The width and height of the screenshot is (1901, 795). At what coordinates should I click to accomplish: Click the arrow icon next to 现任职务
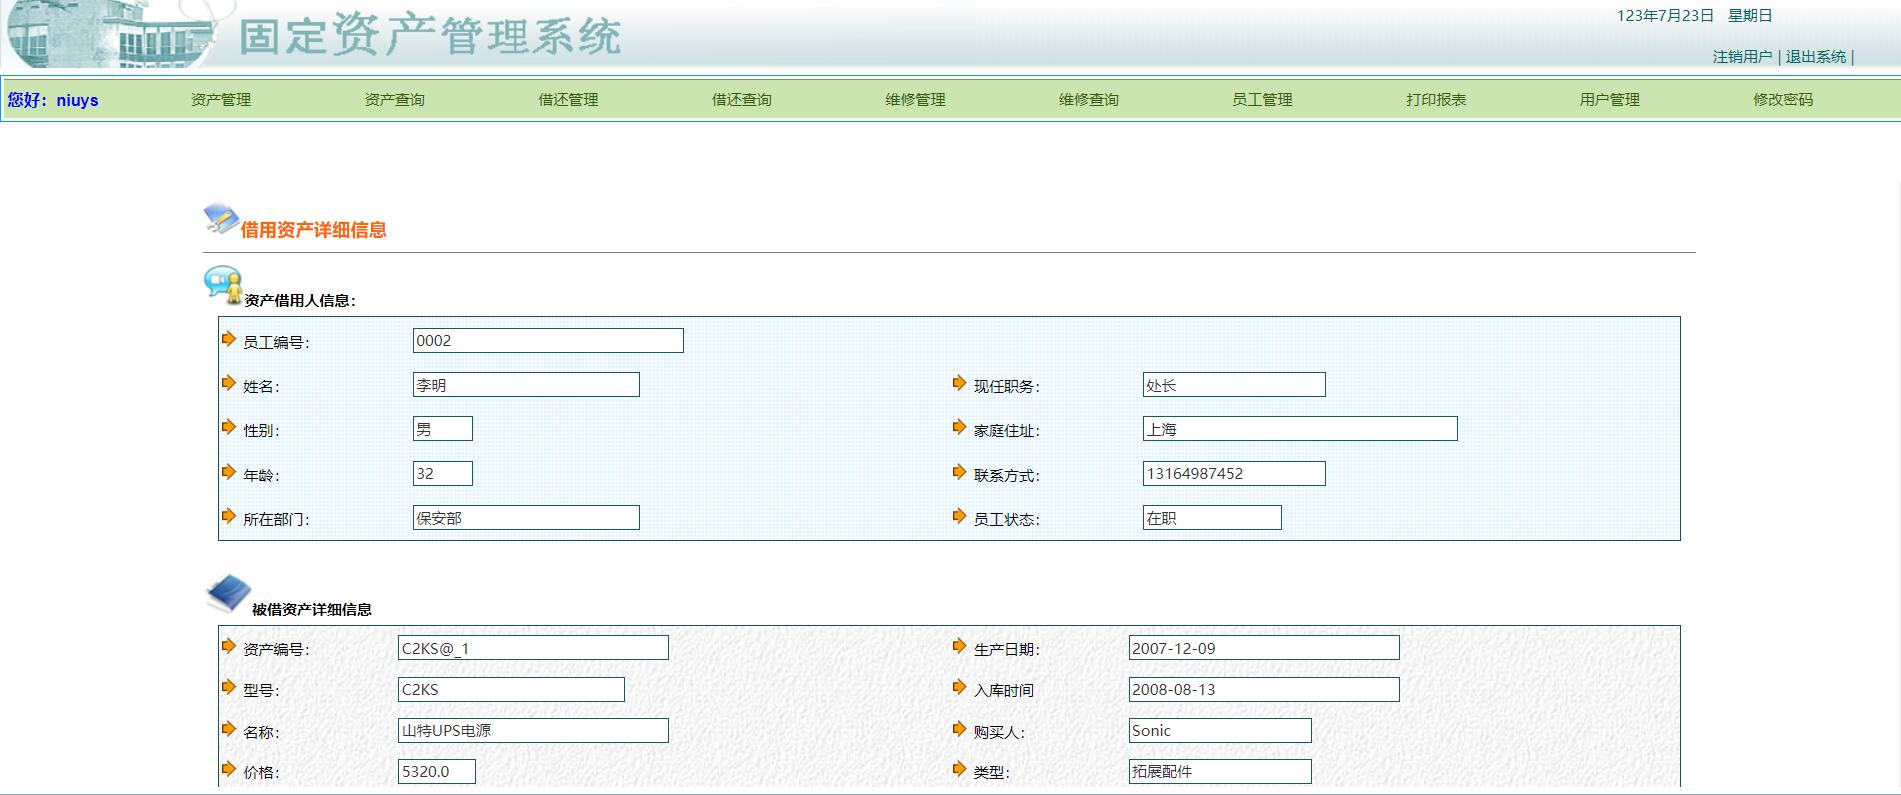[960, 383]
